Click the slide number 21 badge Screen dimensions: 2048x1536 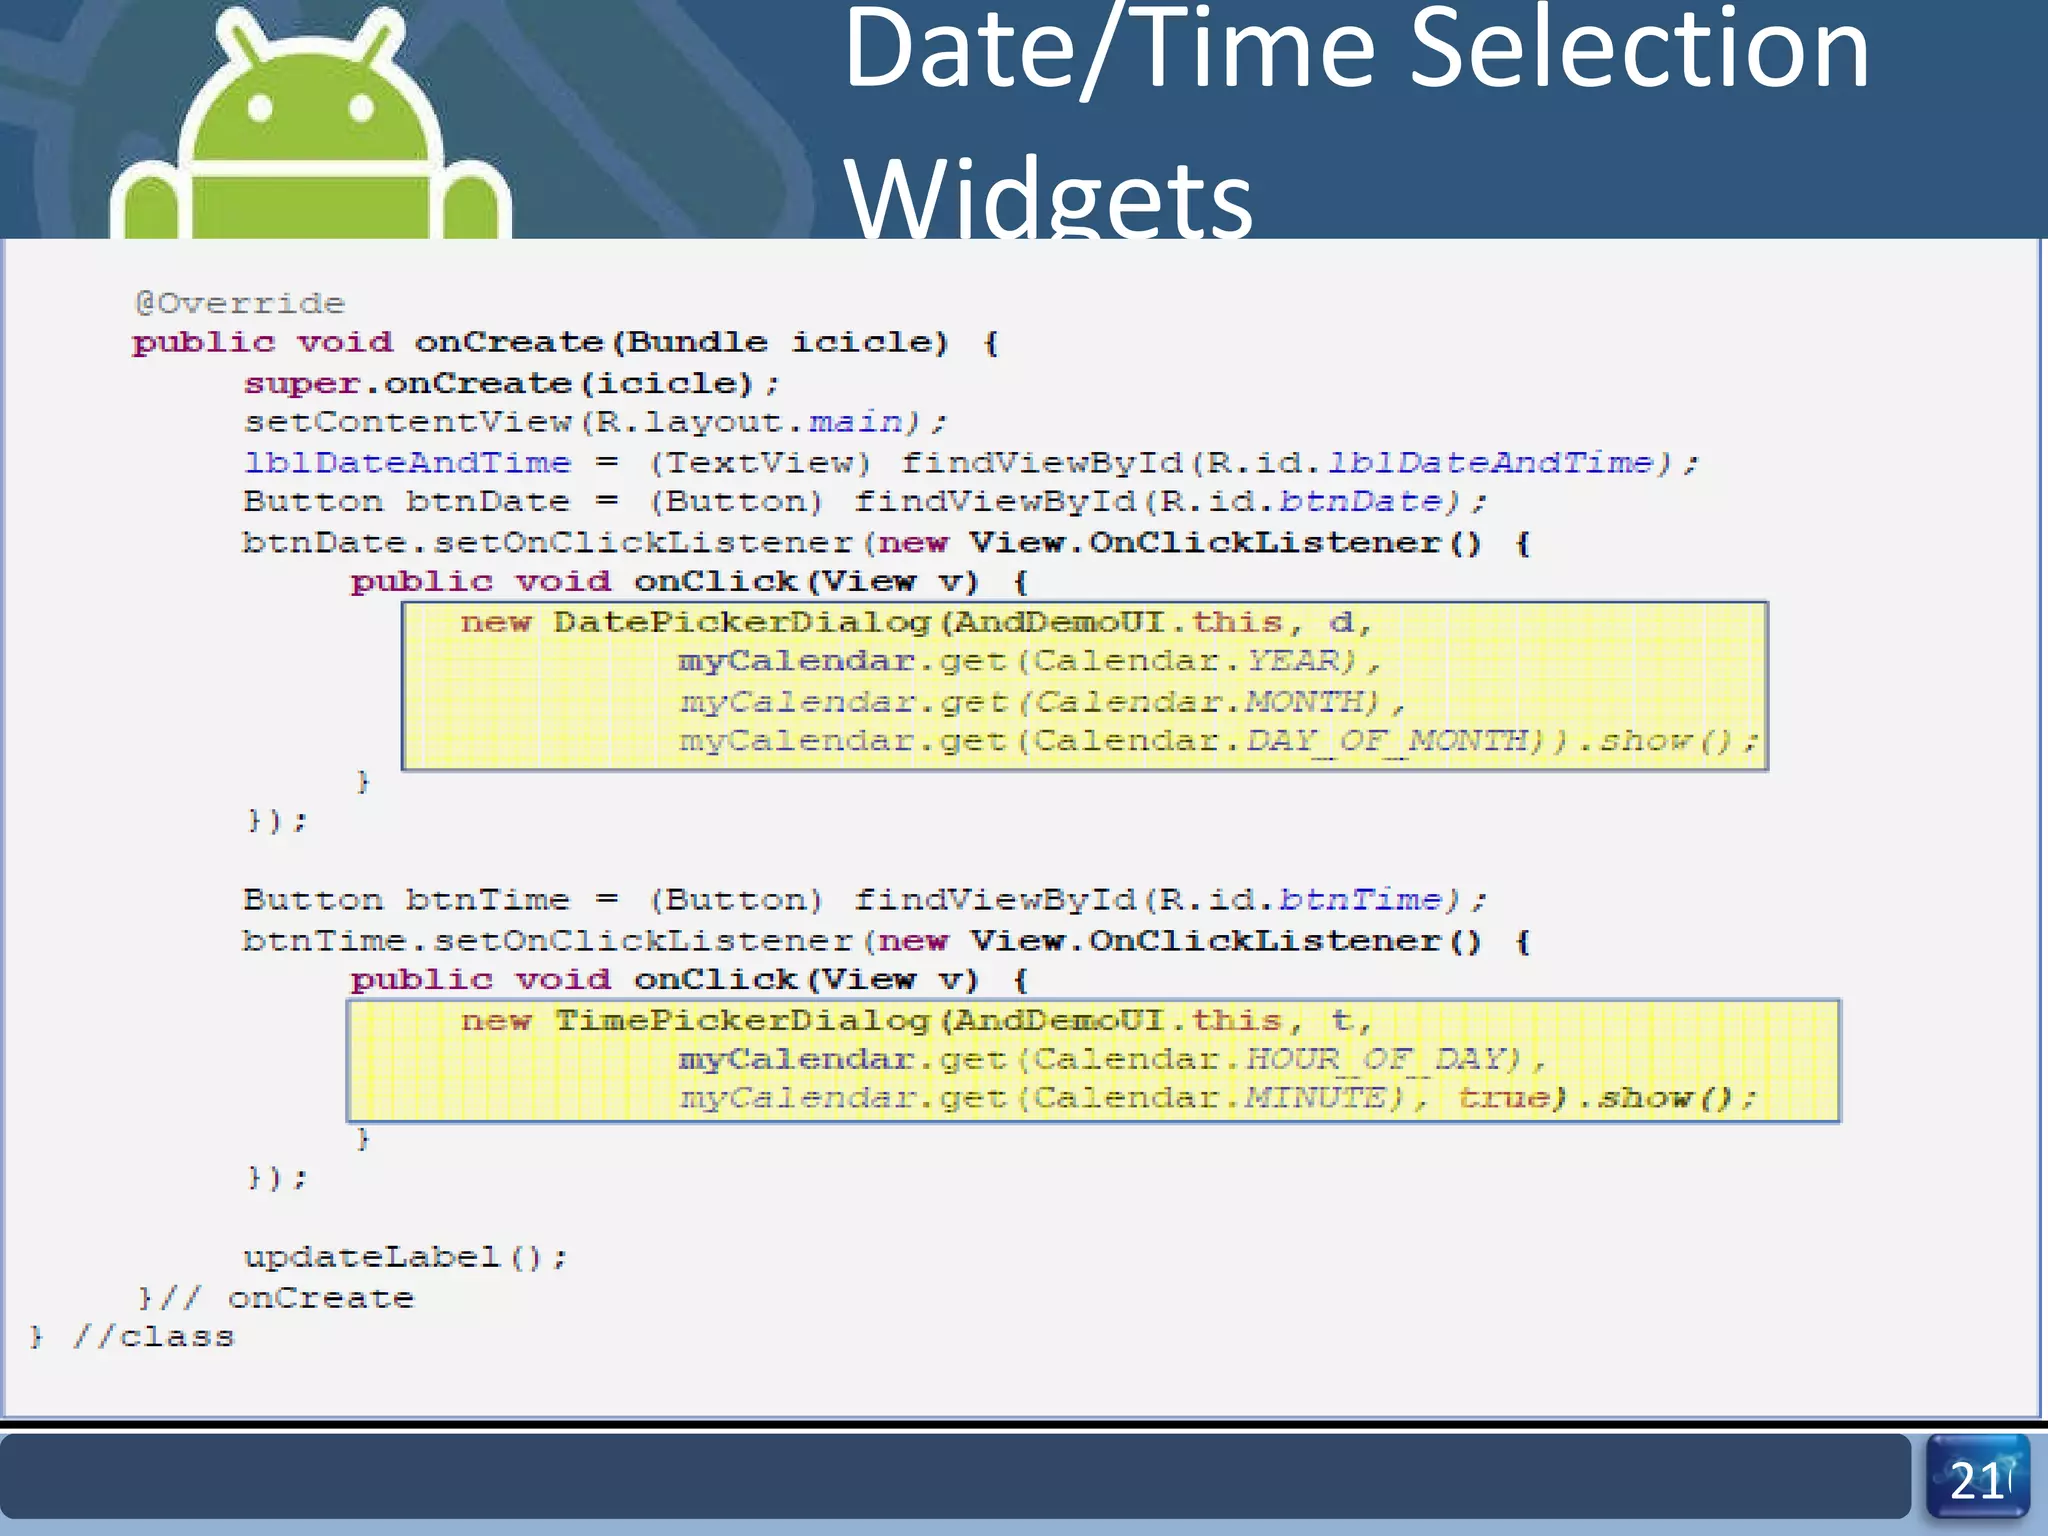[1977, 1478]
